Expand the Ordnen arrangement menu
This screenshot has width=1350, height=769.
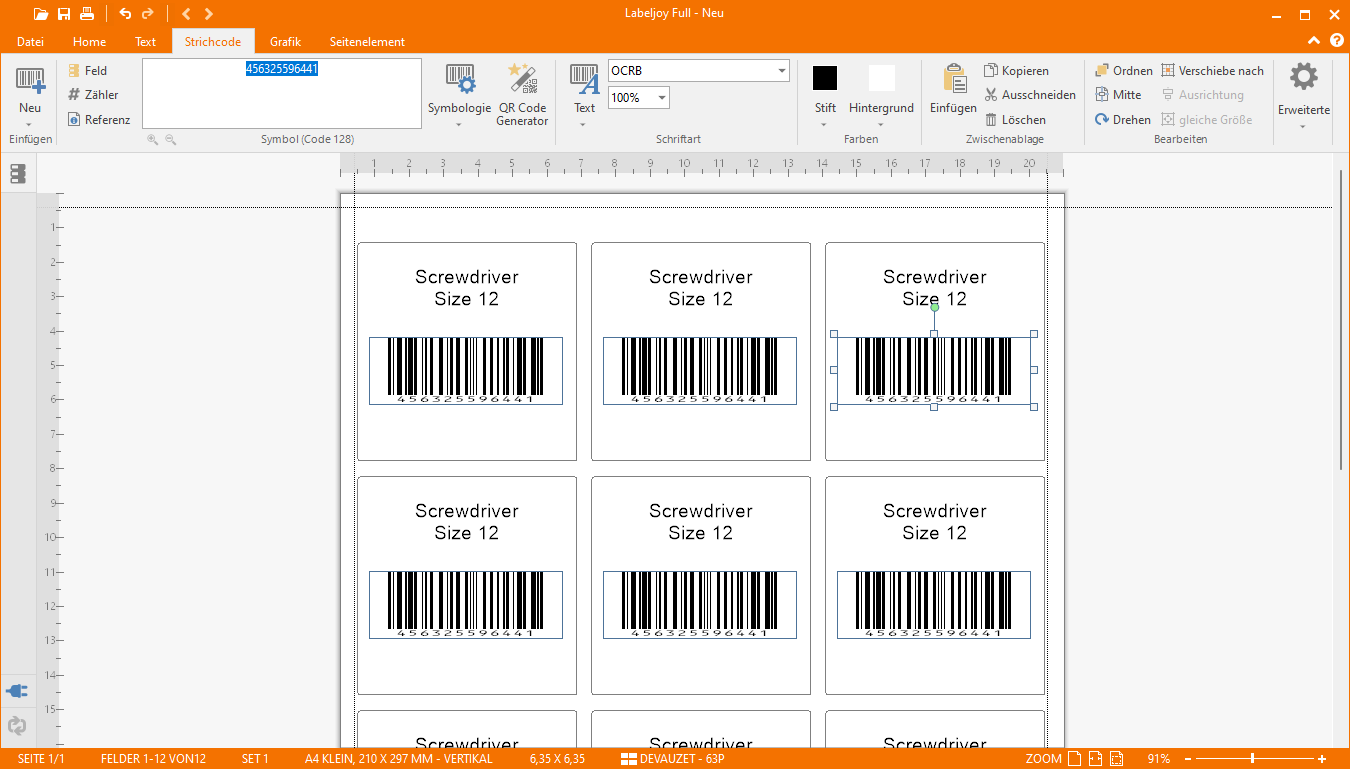[x=1124, y=71]
